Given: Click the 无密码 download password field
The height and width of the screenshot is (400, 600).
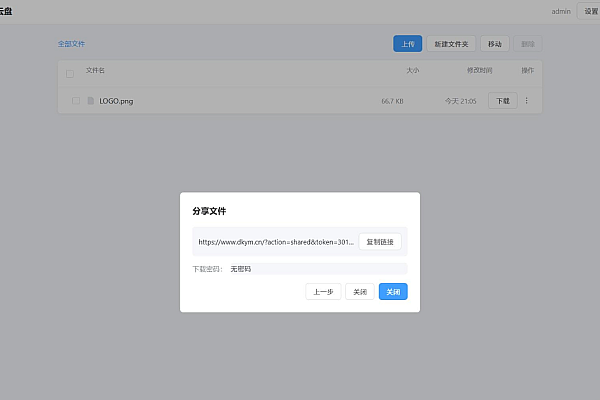Looking at the screenshot, I should pos(319,269).
